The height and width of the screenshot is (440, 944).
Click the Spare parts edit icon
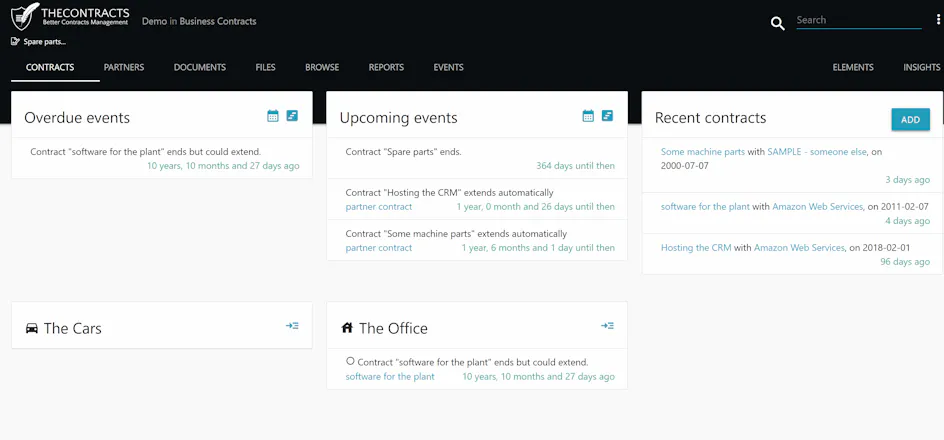tap(16, 42)
